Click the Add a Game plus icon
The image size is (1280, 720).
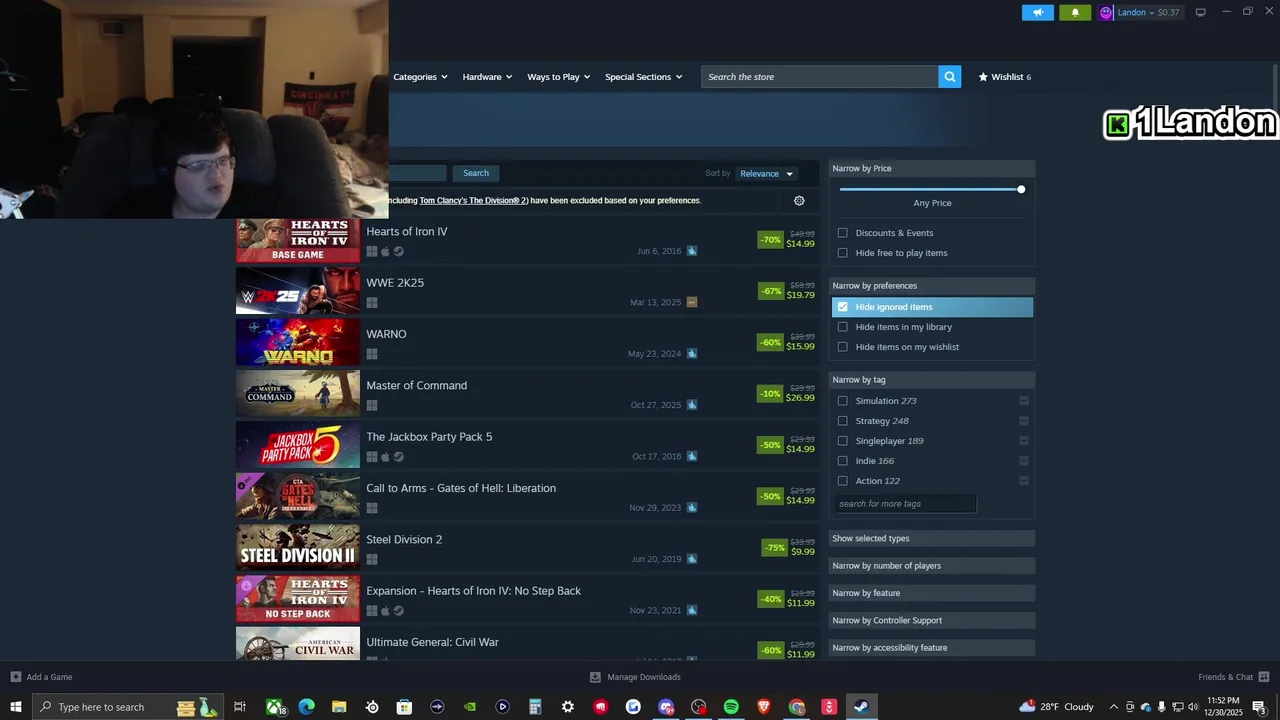click(x=15, y=677)
